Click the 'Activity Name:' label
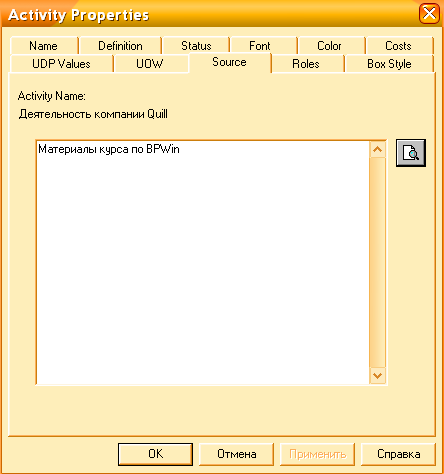This screenshot has width=444, height=474. (x=52, y=96)
